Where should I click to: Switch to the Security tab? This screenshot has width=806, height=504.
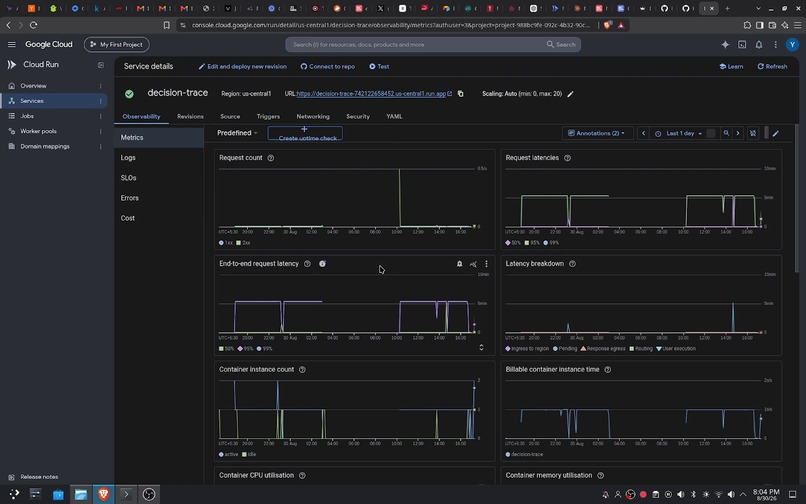358,117
